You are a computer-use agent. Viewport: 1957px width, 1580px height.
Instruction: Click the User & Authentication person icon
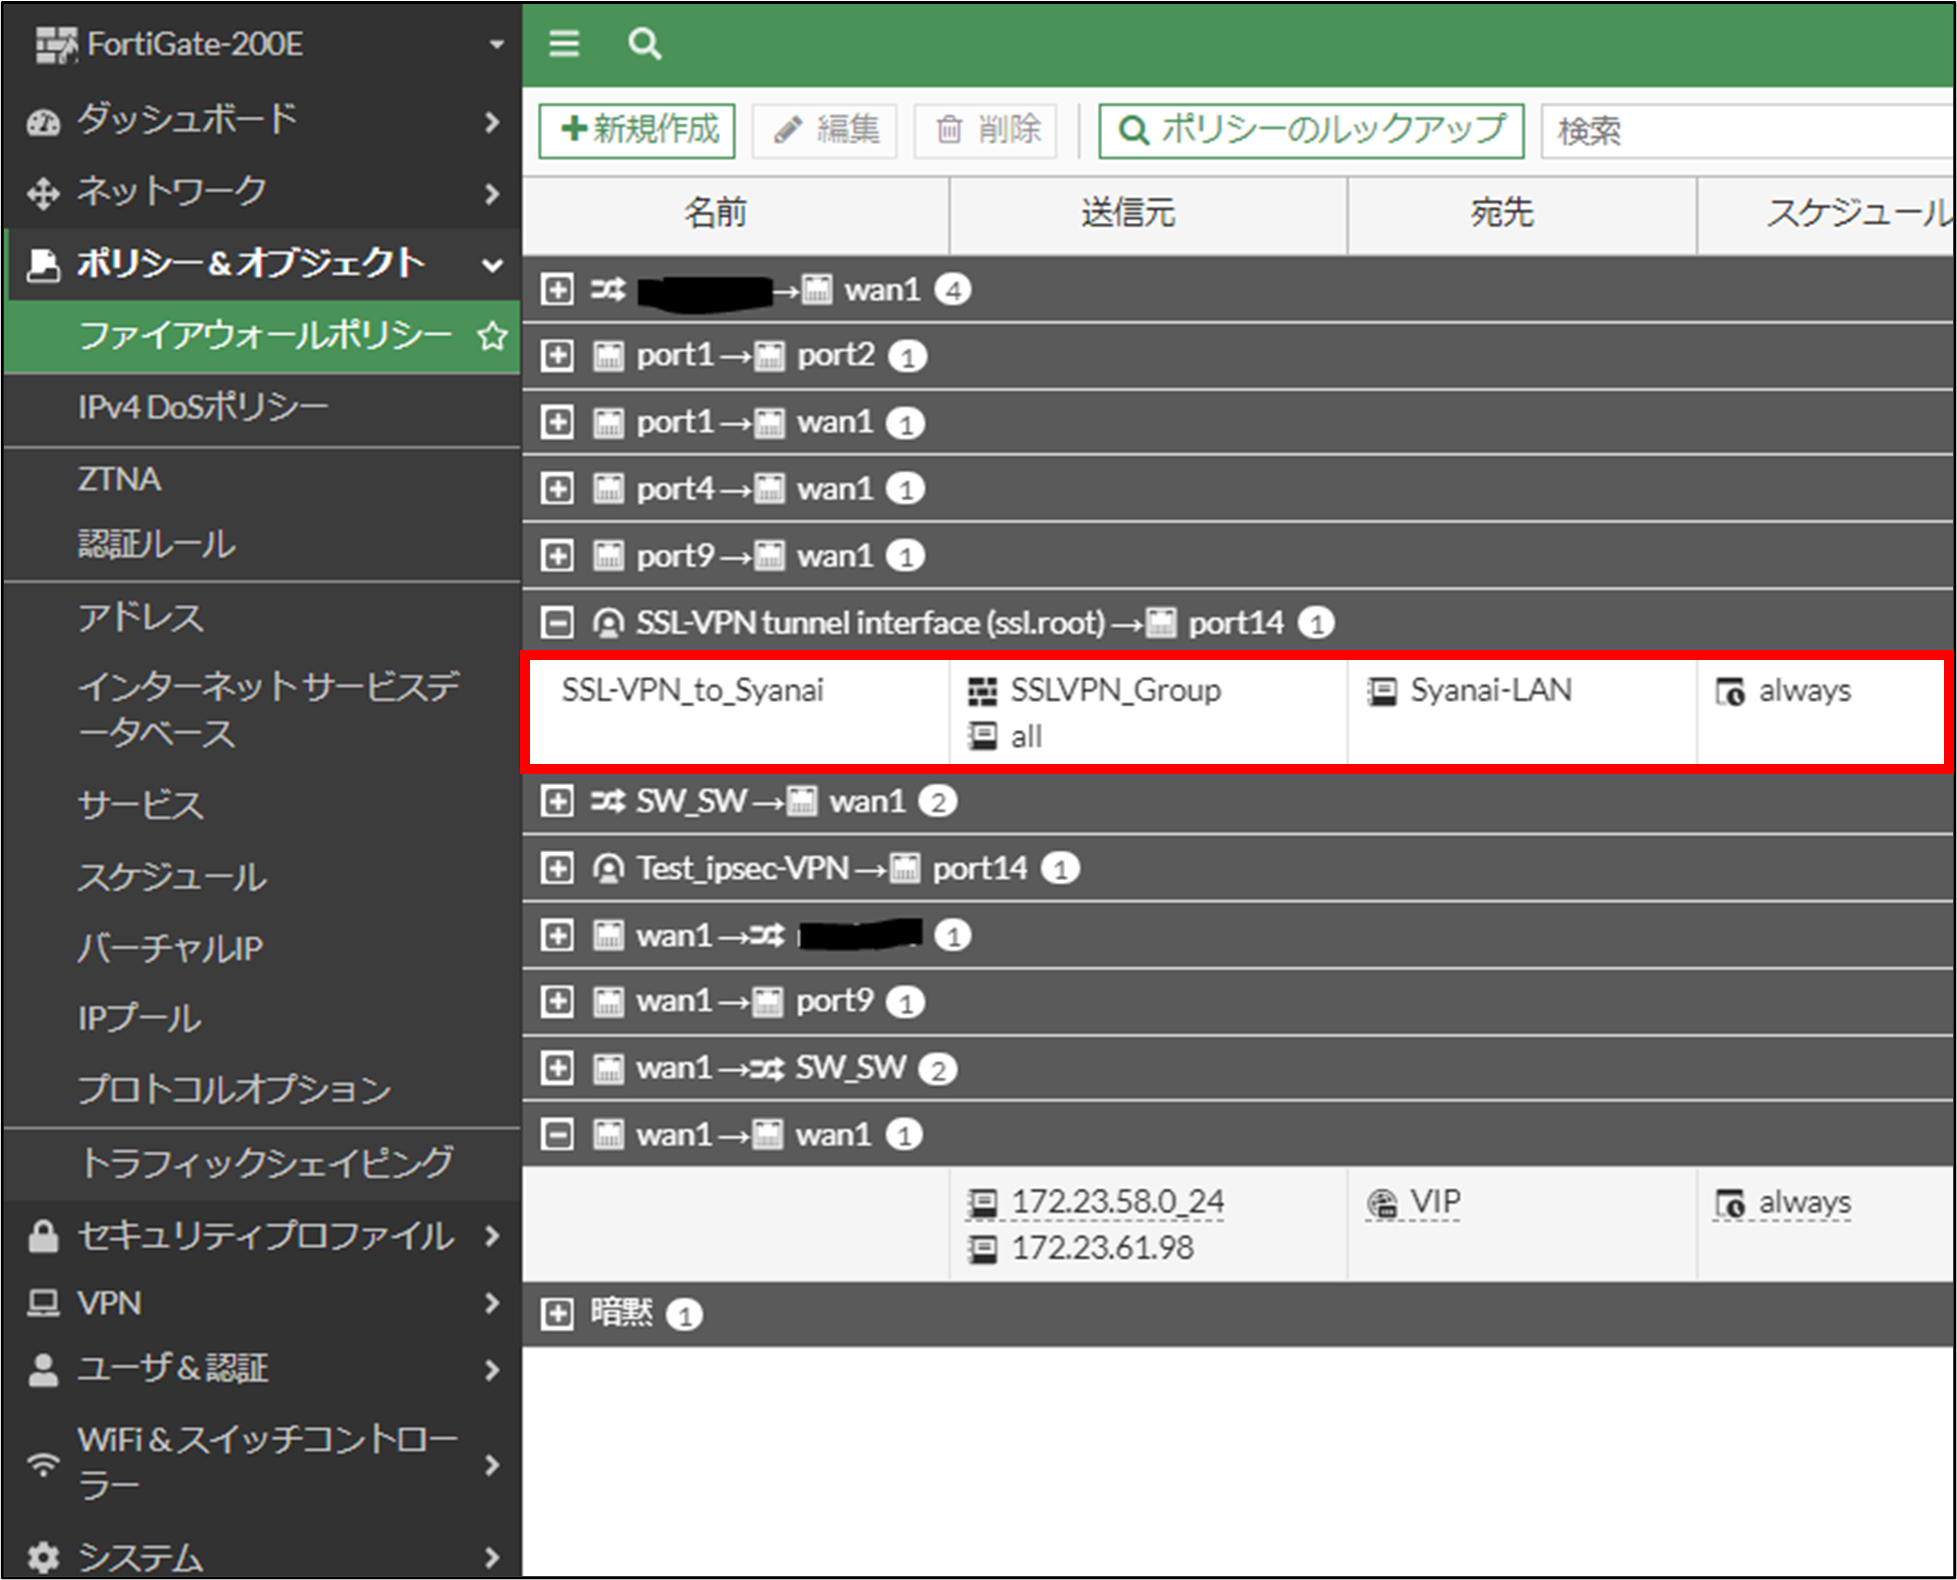[x=43, y=1369]
